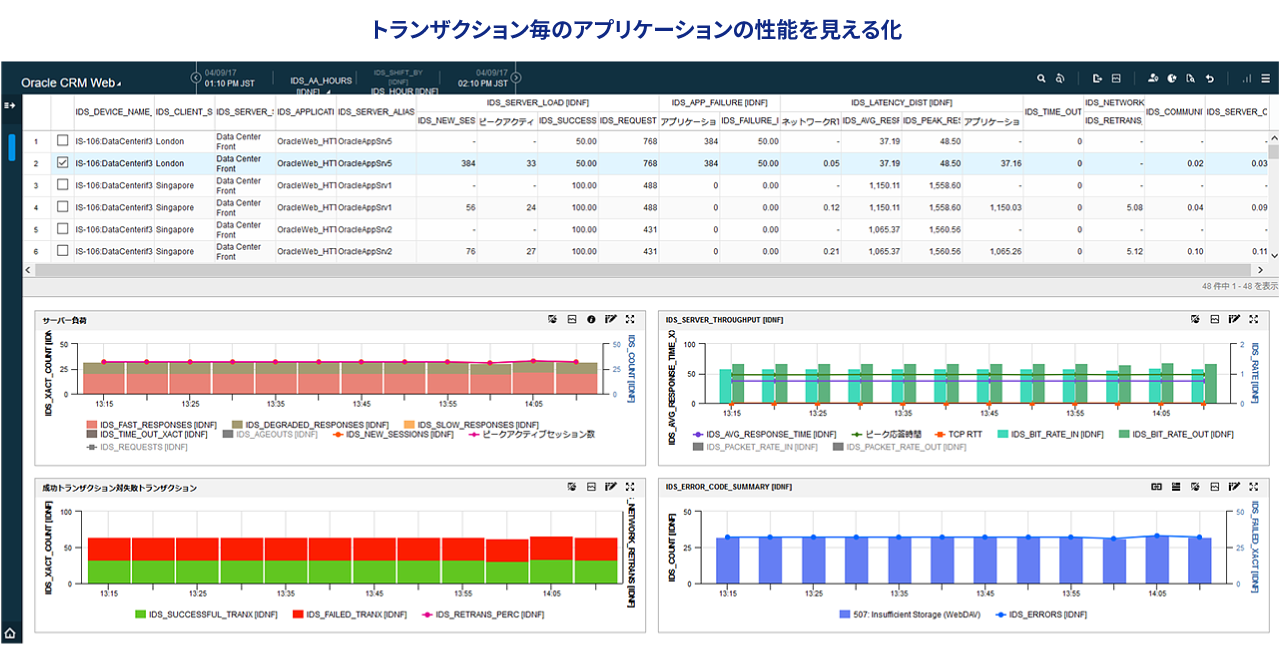Viewport: 1280px width, 645px height.
Task: Tick the checkbox for row 4 Singapore
Action: coord(63,207)
